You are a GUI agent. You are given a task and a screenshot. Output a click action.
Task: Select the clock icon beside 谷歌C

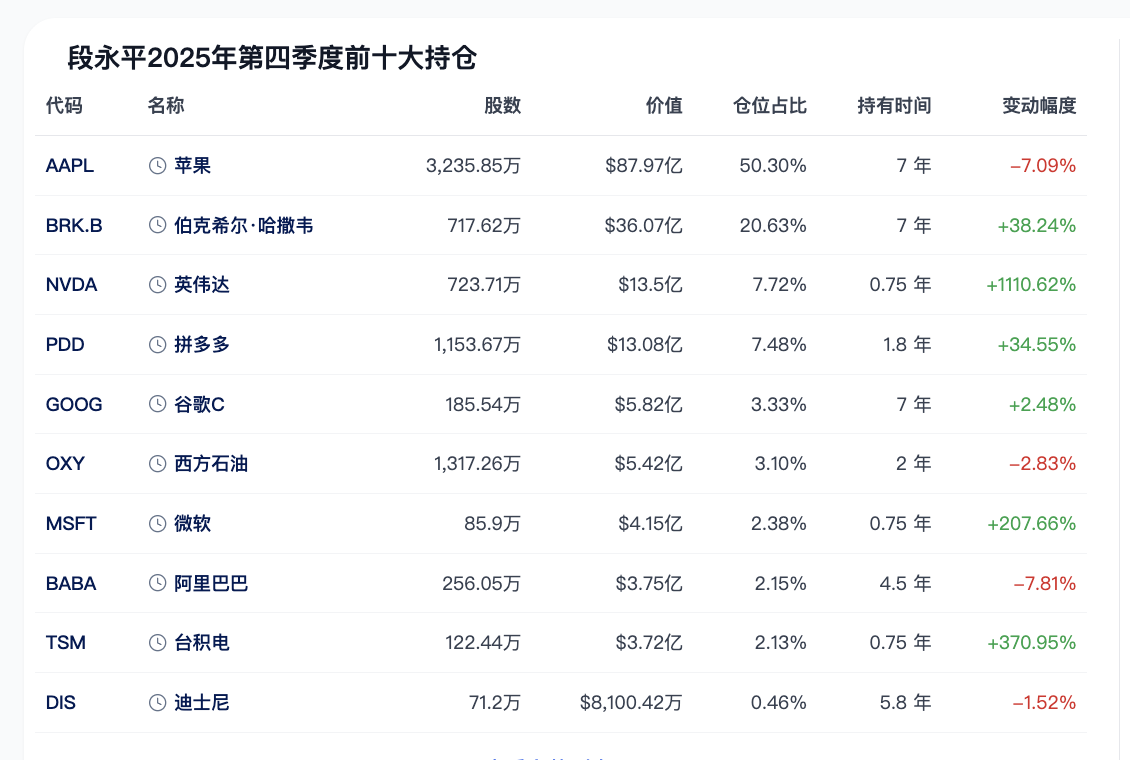pyautogui.click(x=157, y=405)
